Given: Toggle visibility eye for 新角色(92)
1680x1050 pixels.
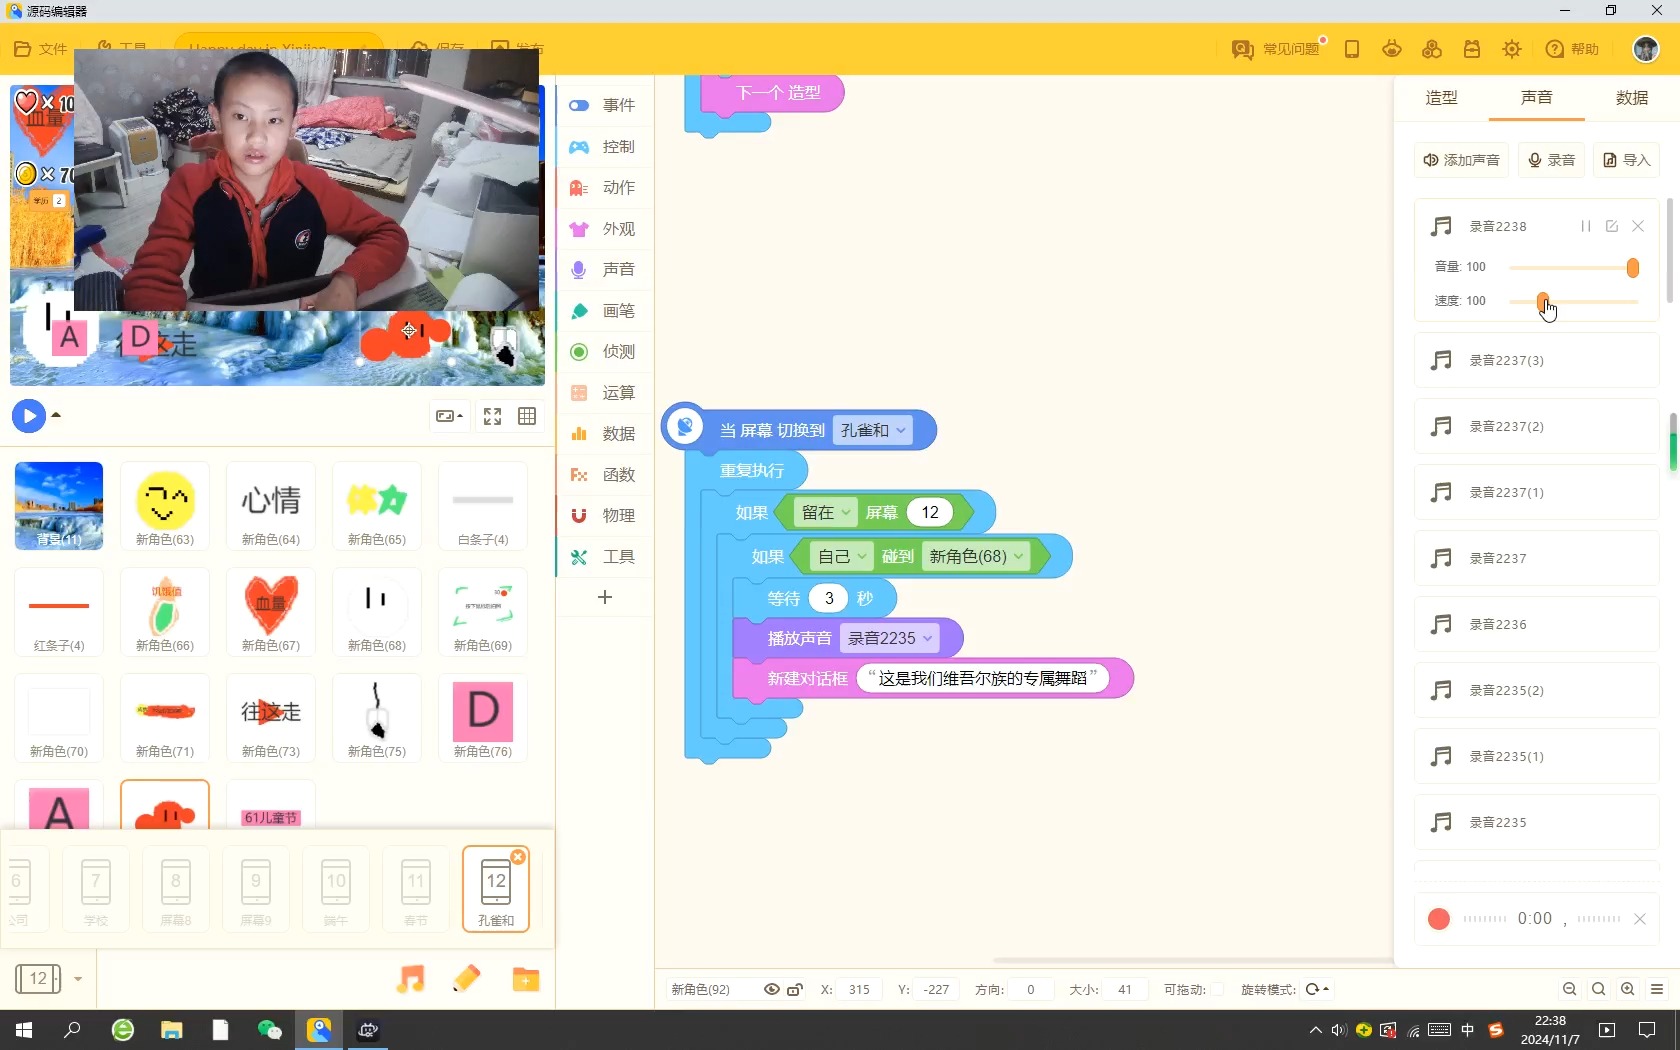Looking at the screenshot, I should [x=771, y=989].
